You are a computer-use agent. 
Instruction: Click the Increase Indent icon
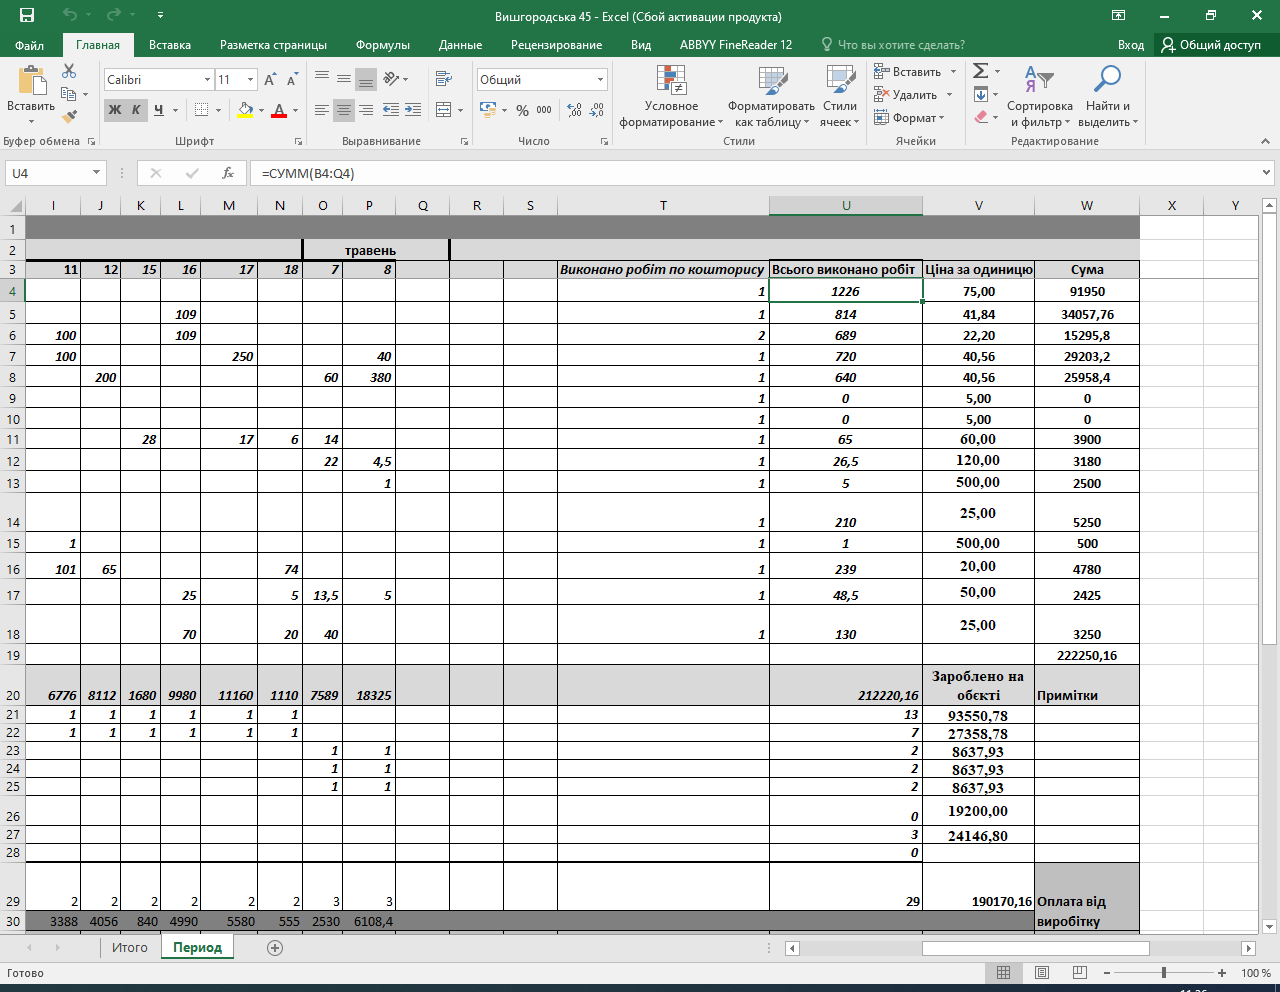coord(413,109)
